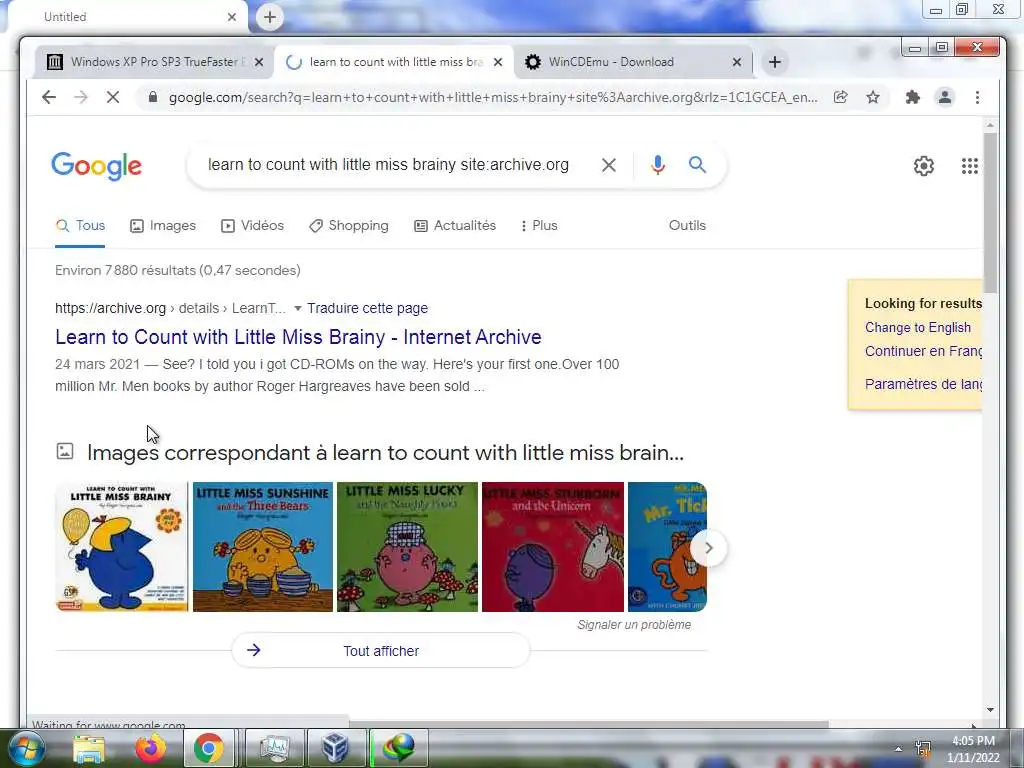Click Continuer en Français link
Viewport: 1024px width, 768px height.
tap(923, 351)
